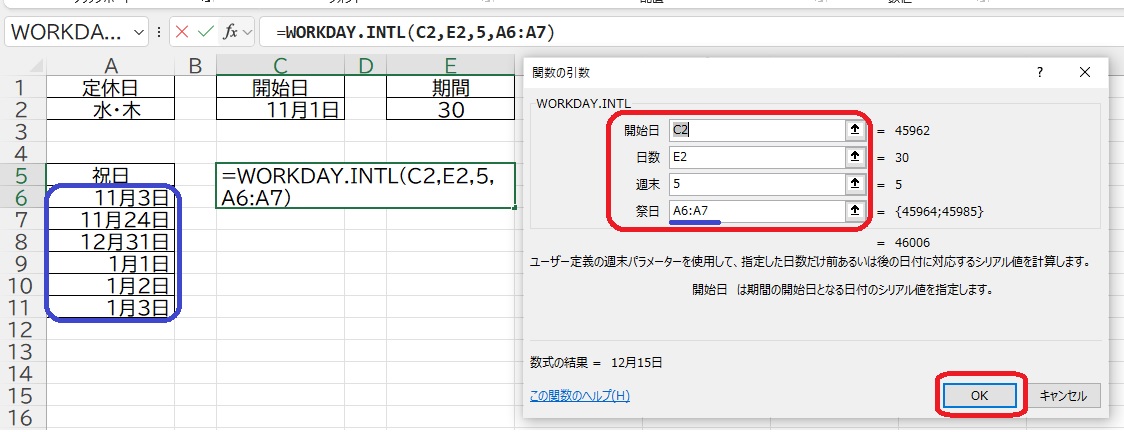This screenshot has height=432, width=1124.
Task: Click the enter checkmark in formula bar
Action: [x=206, y=31]
